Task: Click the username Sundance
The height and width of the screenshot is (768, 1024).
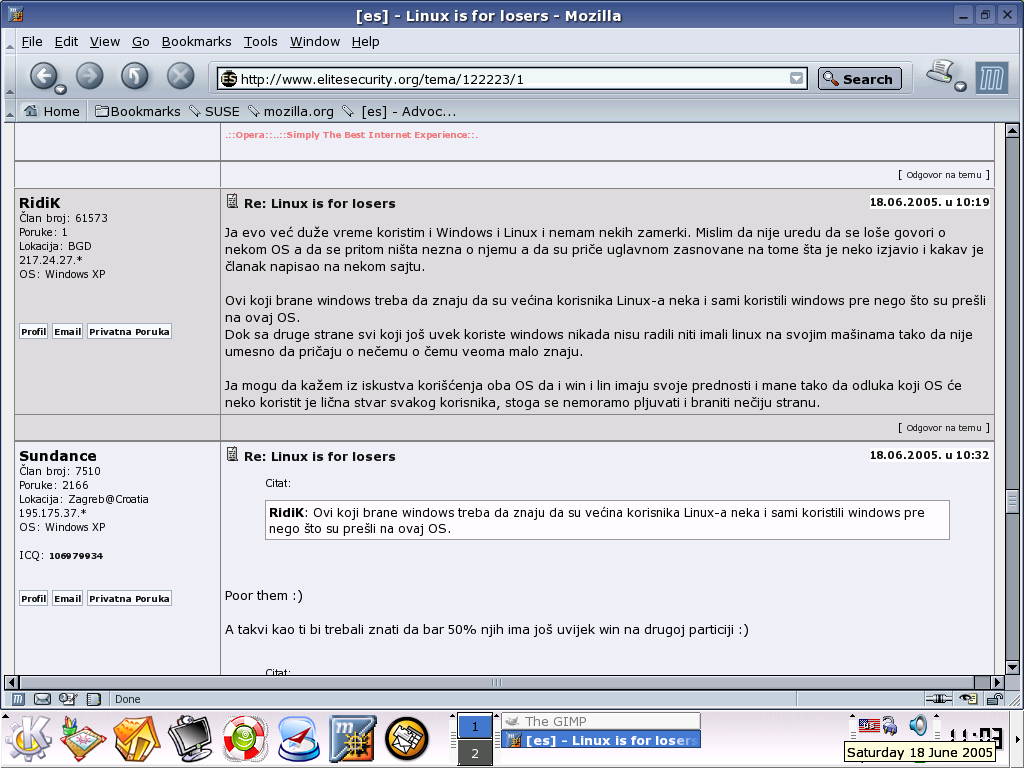Action: tap(57, 456)
